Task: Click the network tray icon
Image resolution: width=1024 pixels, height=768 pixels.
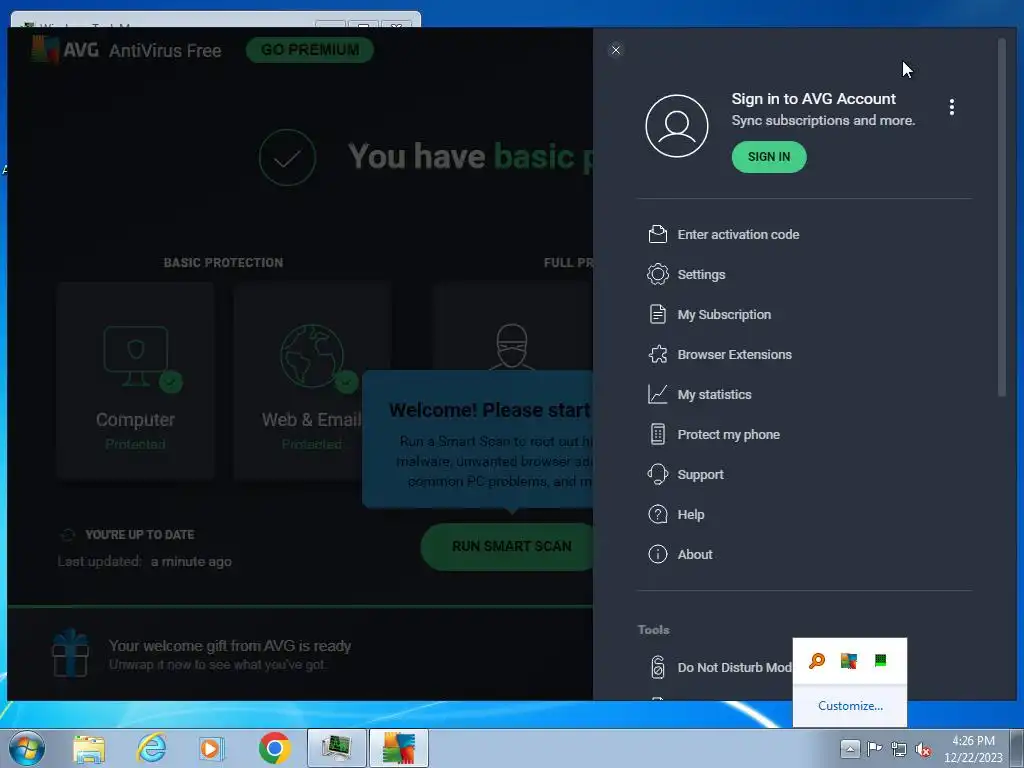Action: point(899,749)
